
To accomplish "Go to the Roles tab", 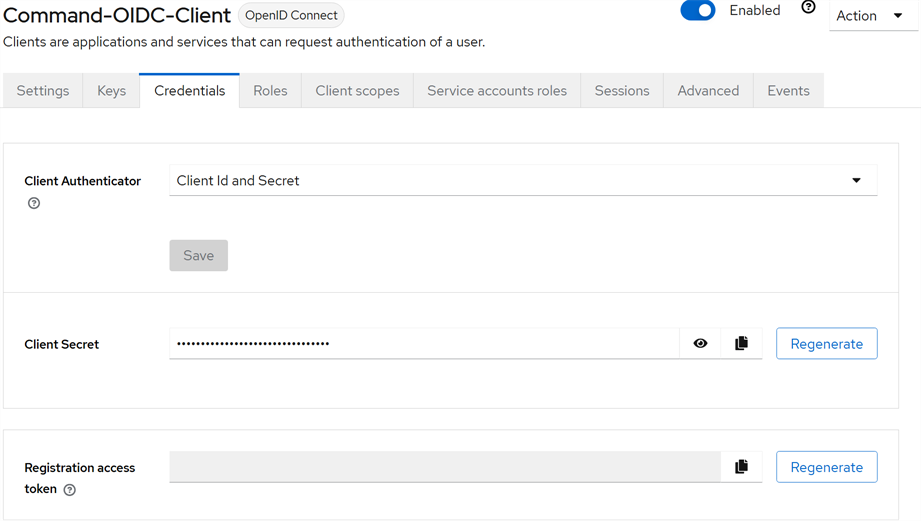I will [x=270, y=91].
